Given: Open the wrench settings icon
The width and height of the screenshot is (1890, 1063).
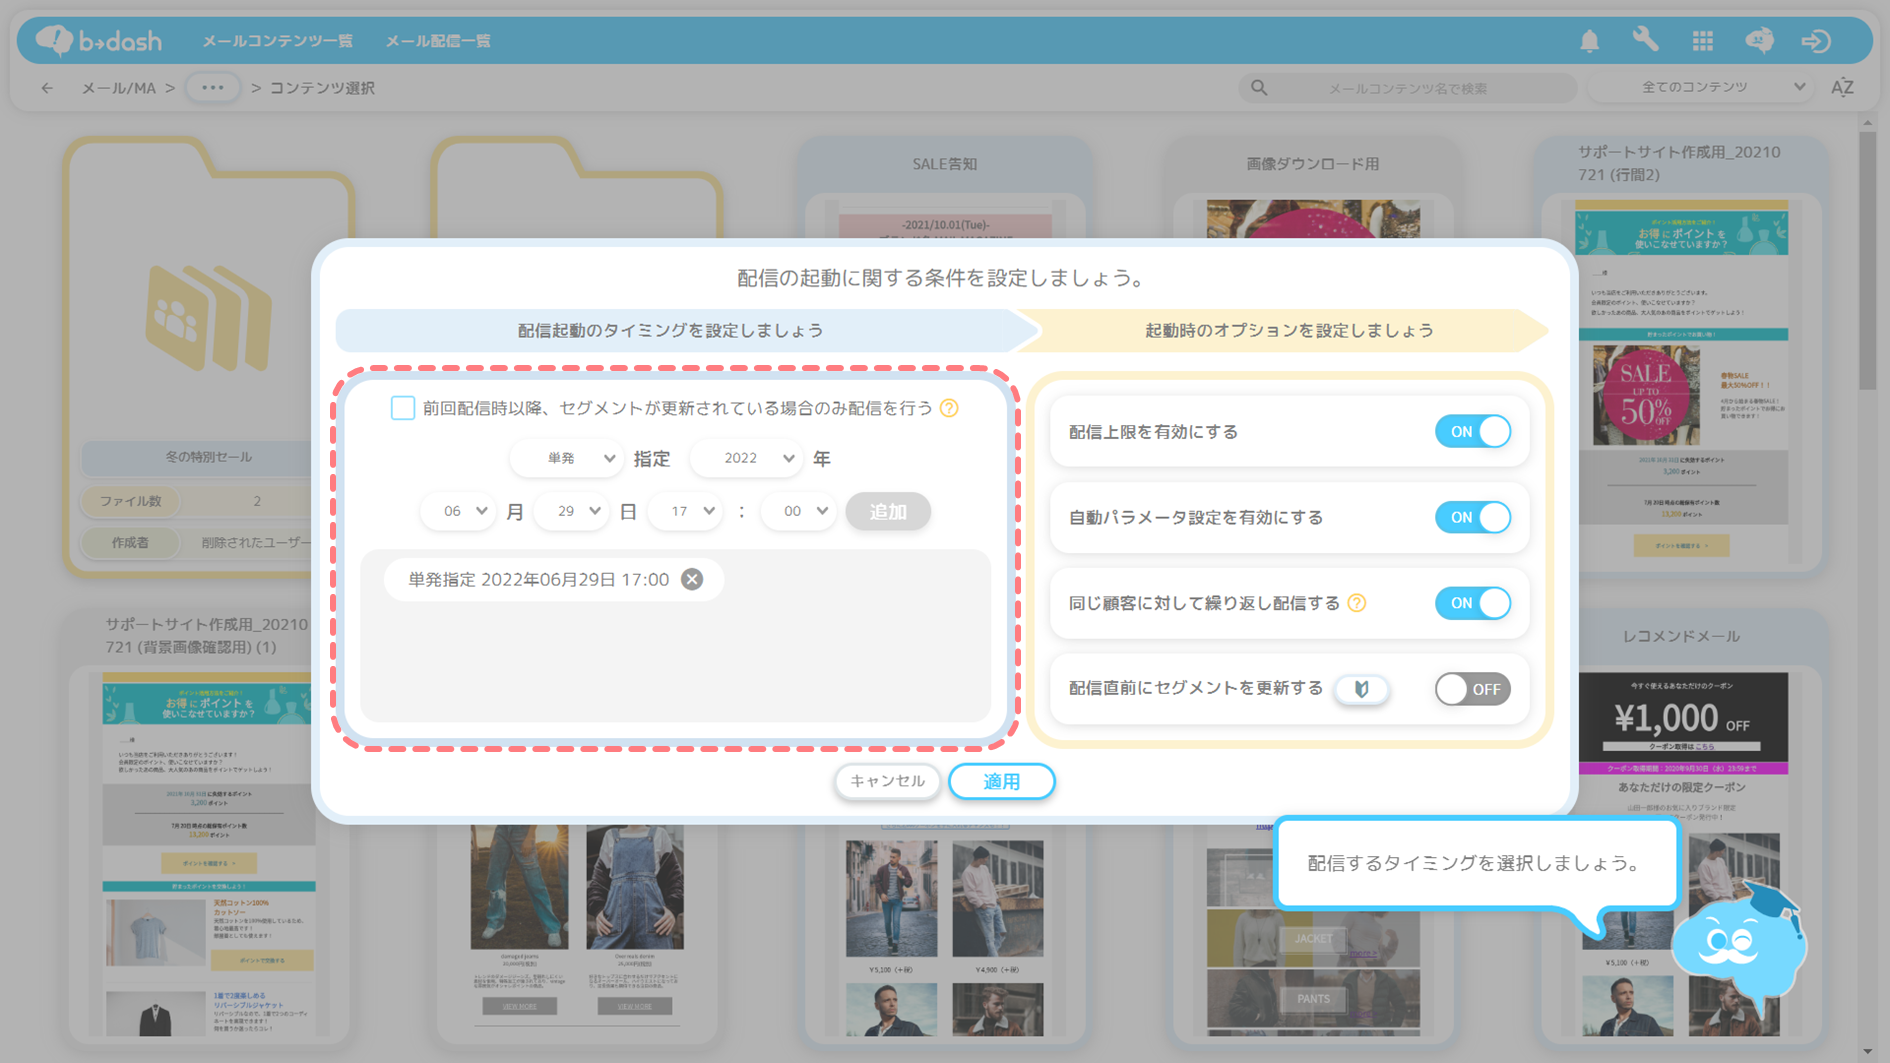Looking at the screenshot, I should (1645, 40).
